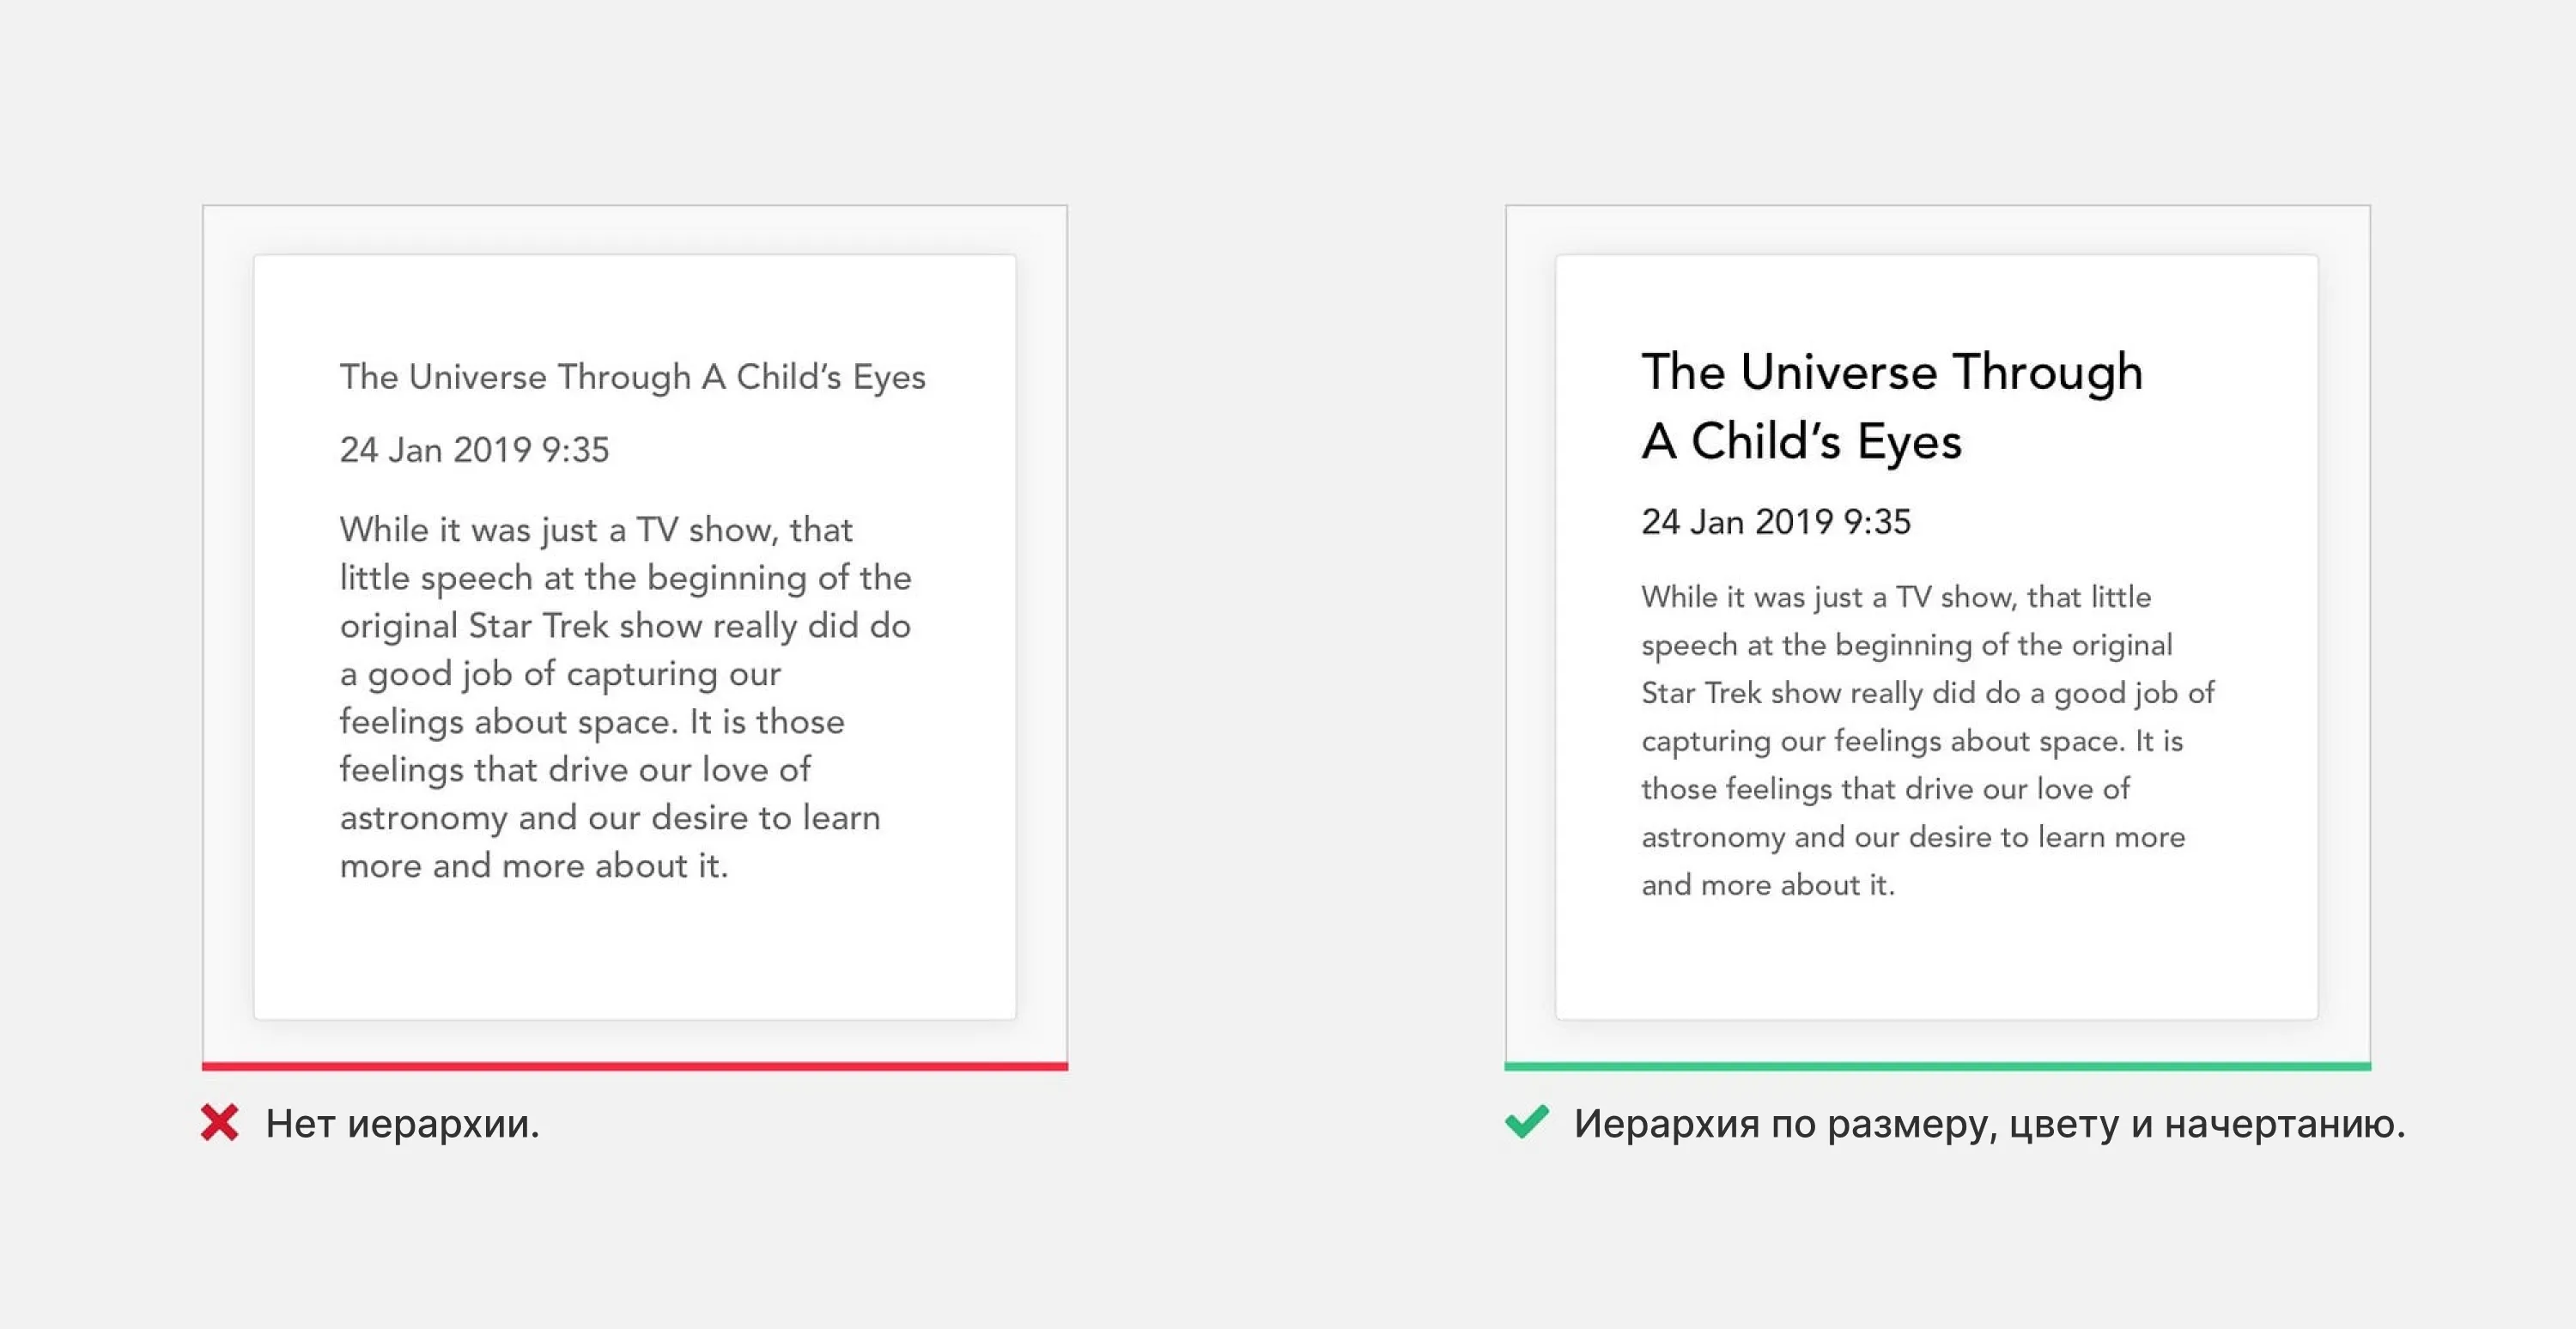Screen dimensions: 2576x1329
Task: Click the right line 'and more about it.'
Action: [x=1768, y=885]
